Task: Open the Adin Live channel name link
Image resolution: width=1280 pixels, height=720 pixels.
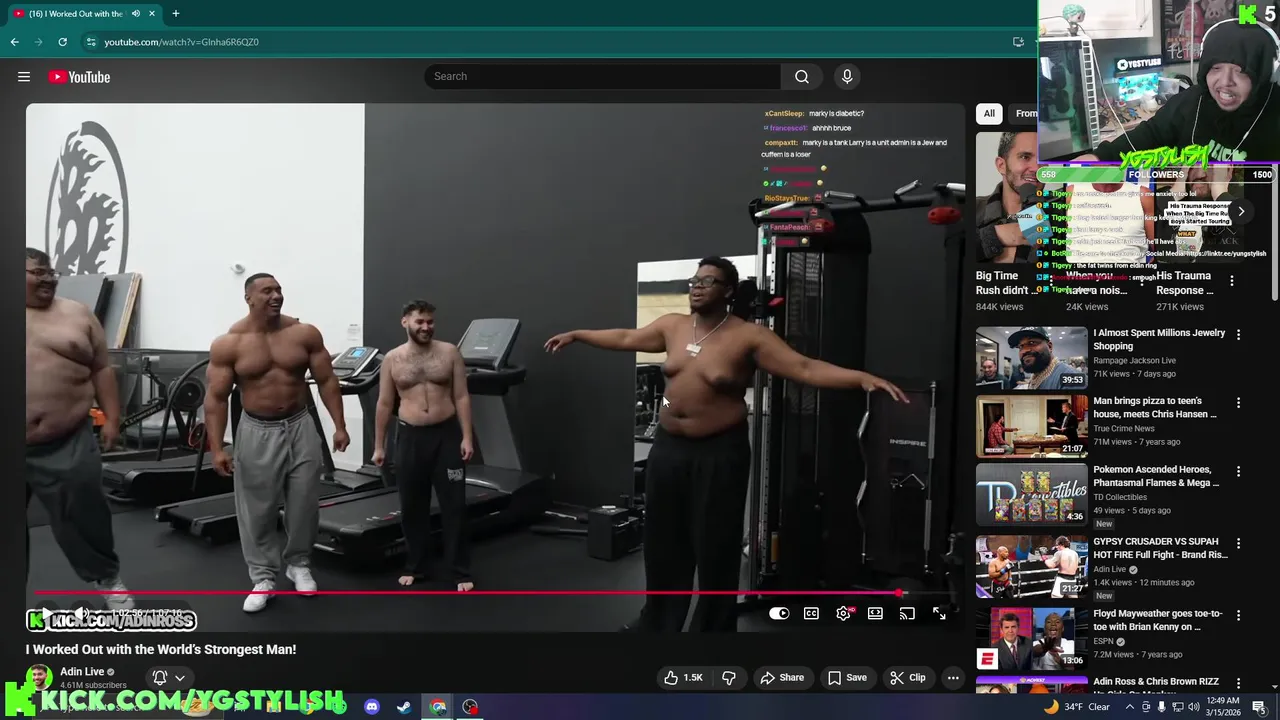Action: [x=82, y=672]
